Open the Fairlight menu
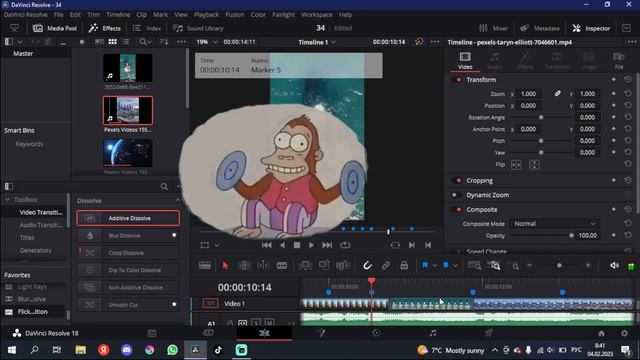 tap(283, 15)
